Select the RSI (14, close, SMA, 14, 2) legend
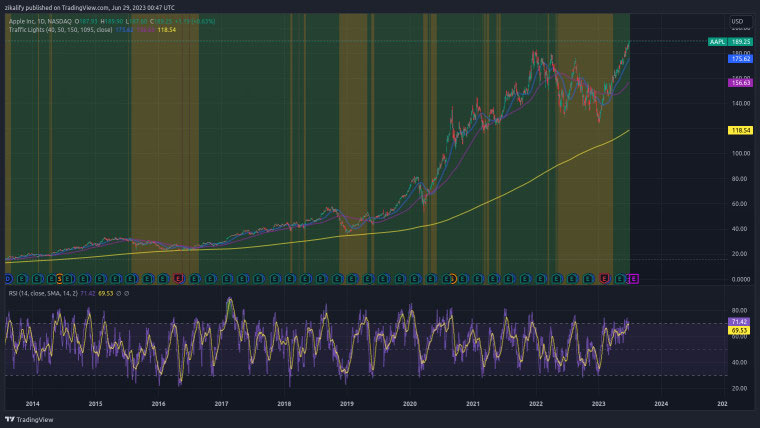The width and height of the screenshot is (760, 428). pyautogui.click(x=43, y=293)
